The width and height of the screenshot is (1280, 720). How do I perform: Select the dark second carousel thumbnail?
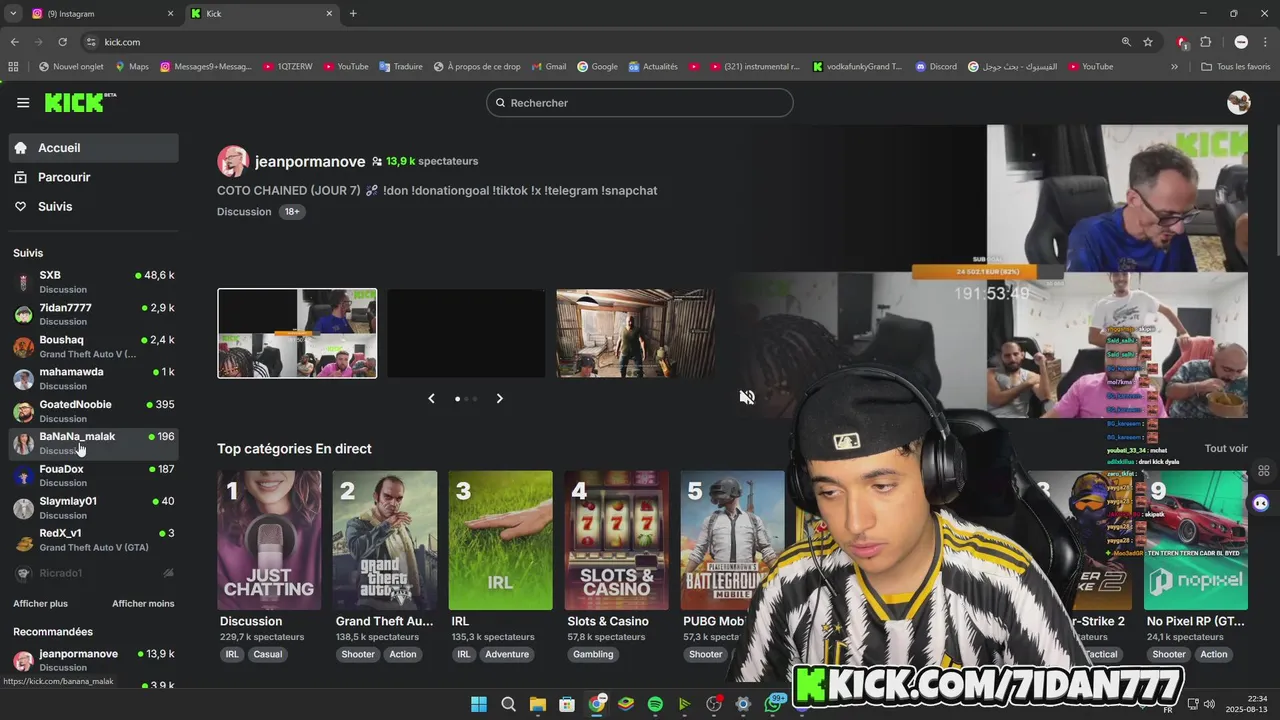point(466,333)
